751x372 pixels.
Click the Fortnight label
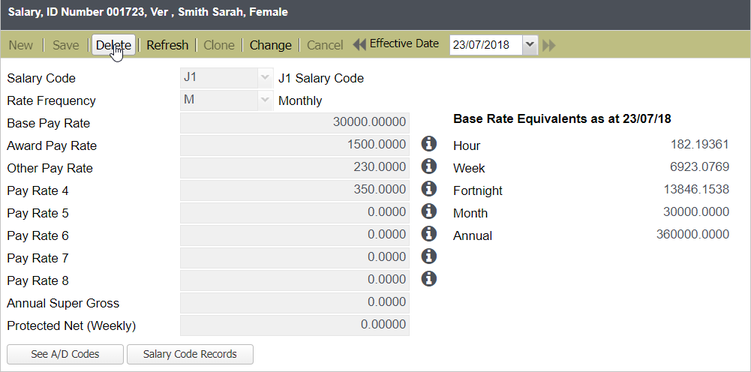(x=478, y=191)
